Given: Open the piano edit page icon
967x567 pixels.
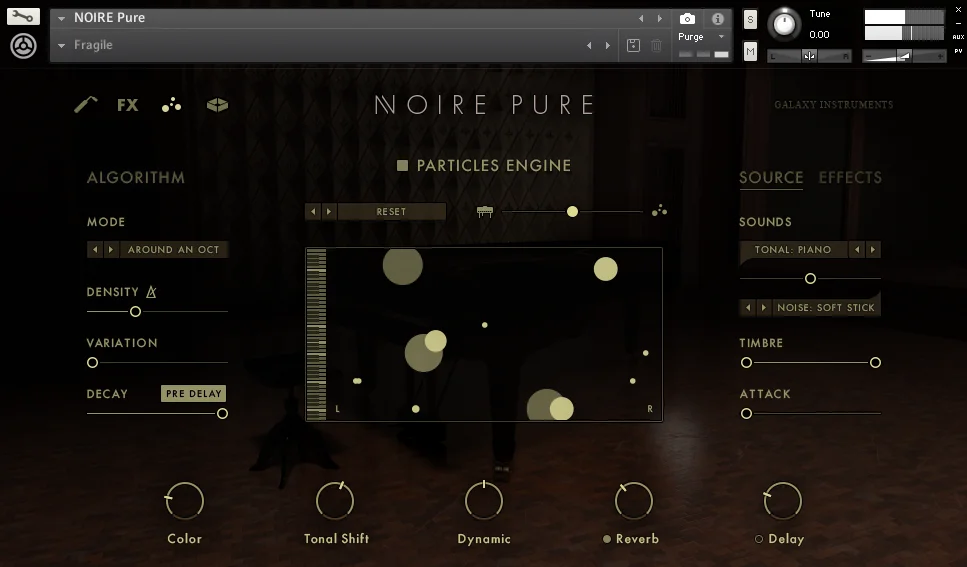Looking at the screenshot, I should (x=86, y=105).
